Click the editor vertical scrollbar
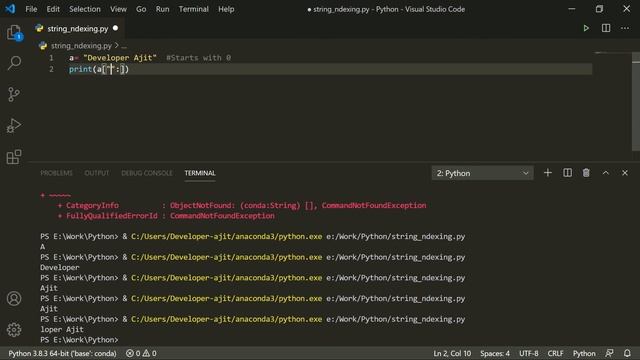 (x=636, y=102)
